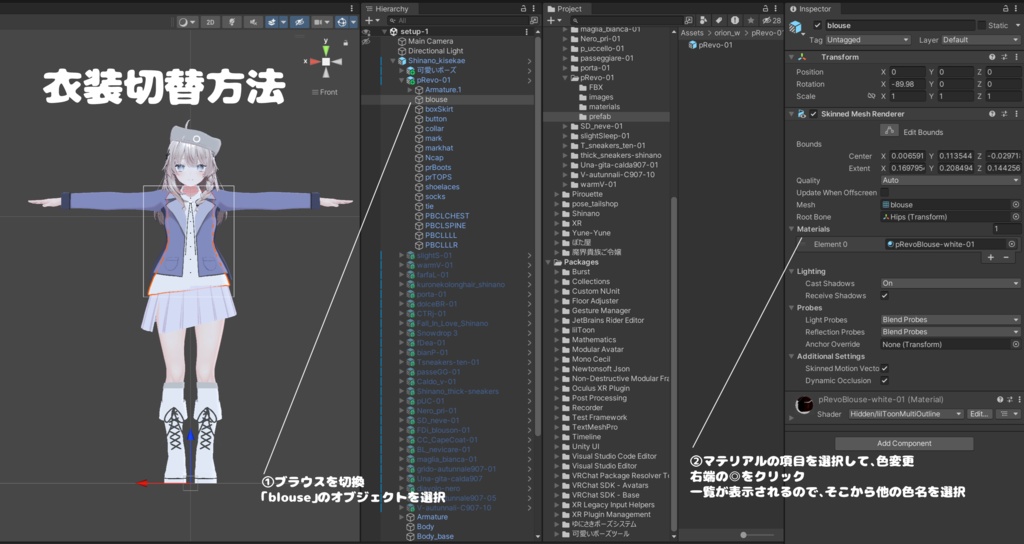The image size is (1024, 544).
Task: Toggle Dynamic Occlusion checkbox
Action: click(x=885, y=380)
